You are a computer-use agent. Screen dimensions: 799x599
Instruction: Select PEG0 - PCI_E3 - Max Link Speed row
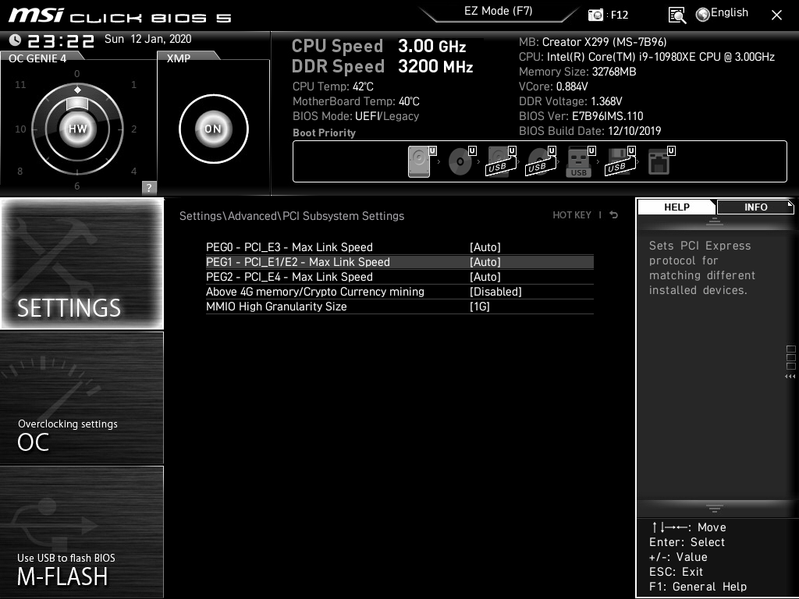pos(400,247)
